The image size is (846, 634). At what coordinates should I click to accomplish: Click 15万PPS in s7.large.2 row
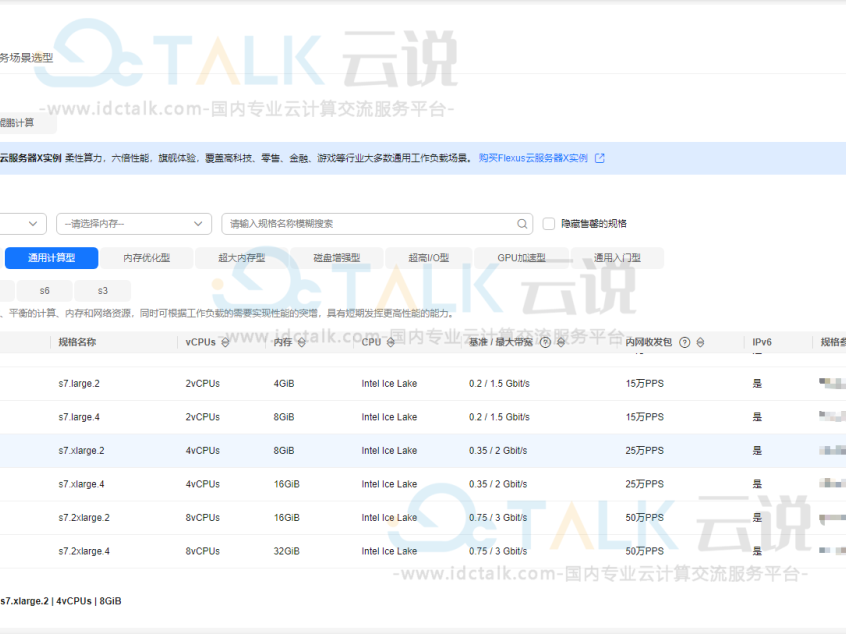645,384
